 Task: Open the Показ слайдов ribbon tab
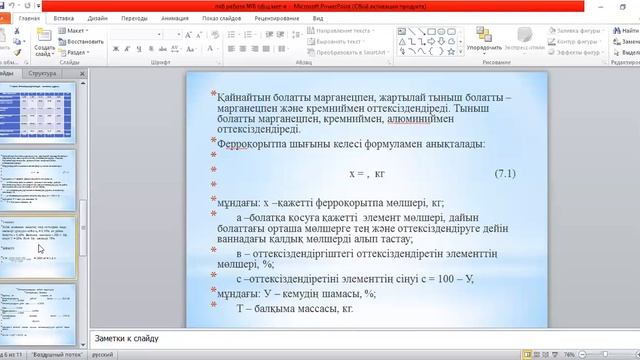tap(222, 18)
